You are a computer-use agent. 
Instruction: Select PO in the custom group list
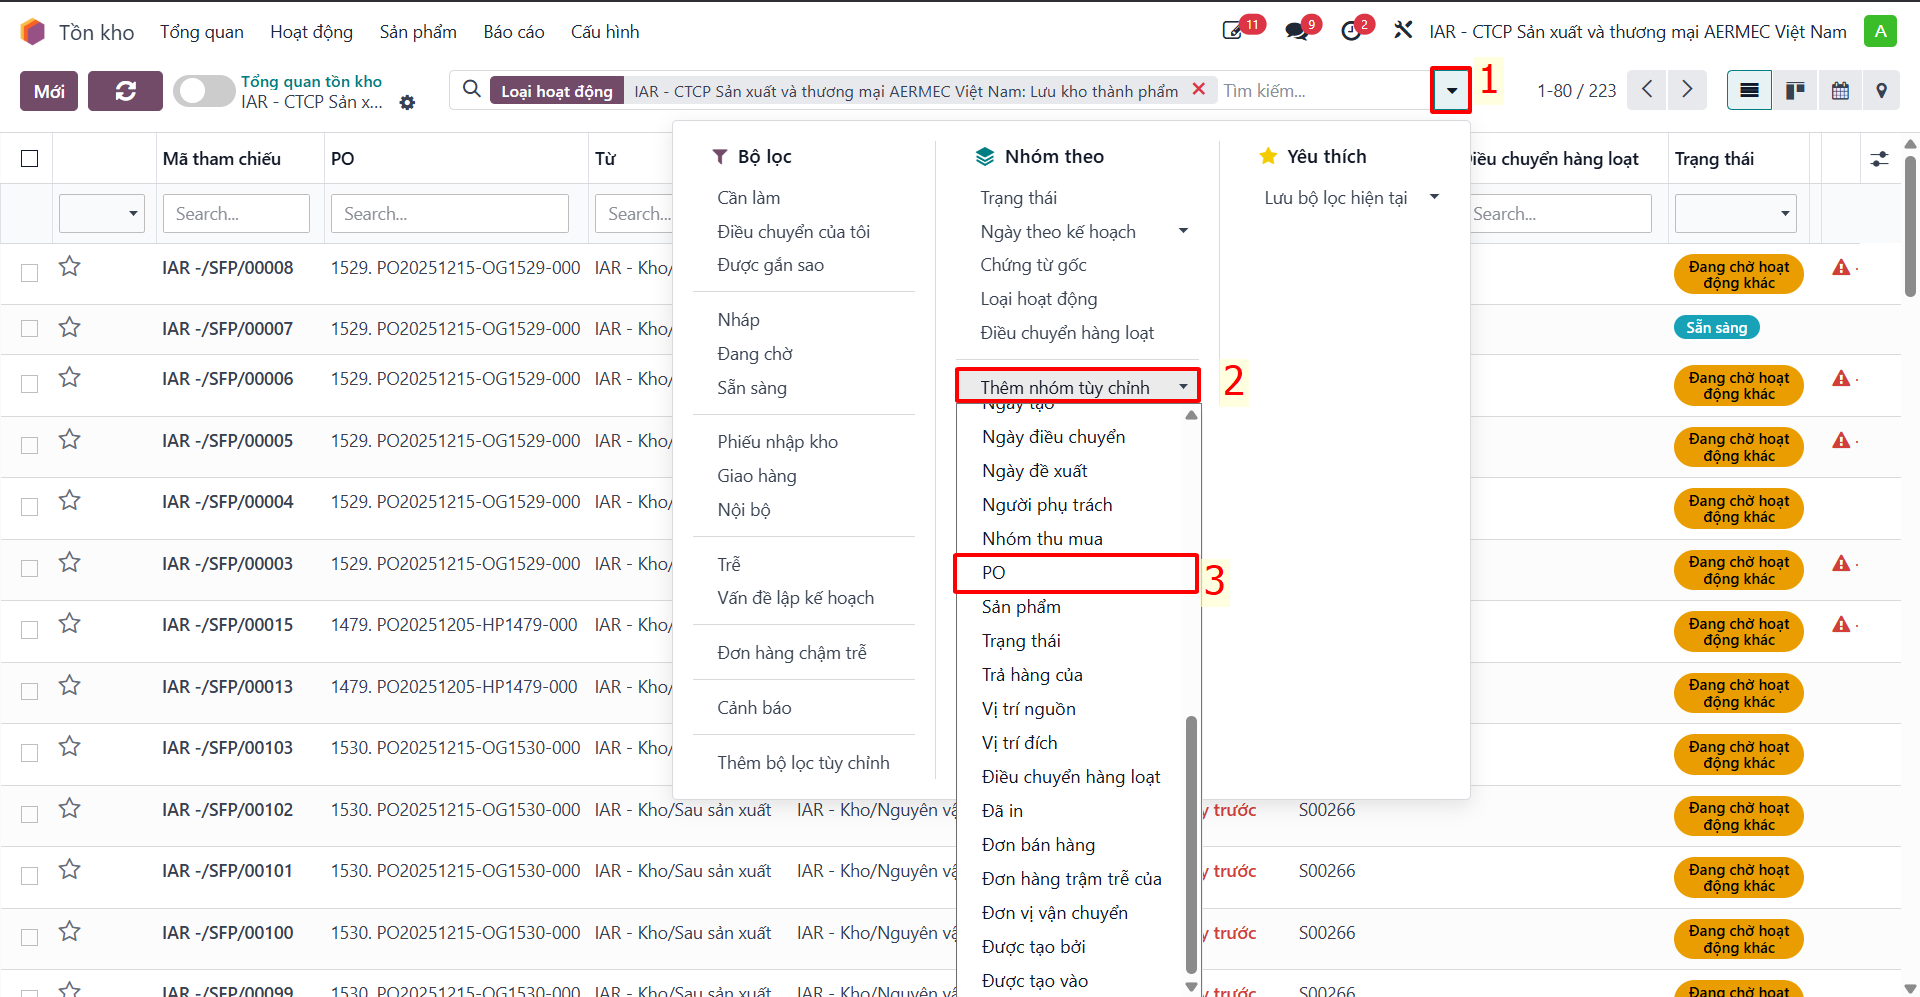coord(1076,573)
